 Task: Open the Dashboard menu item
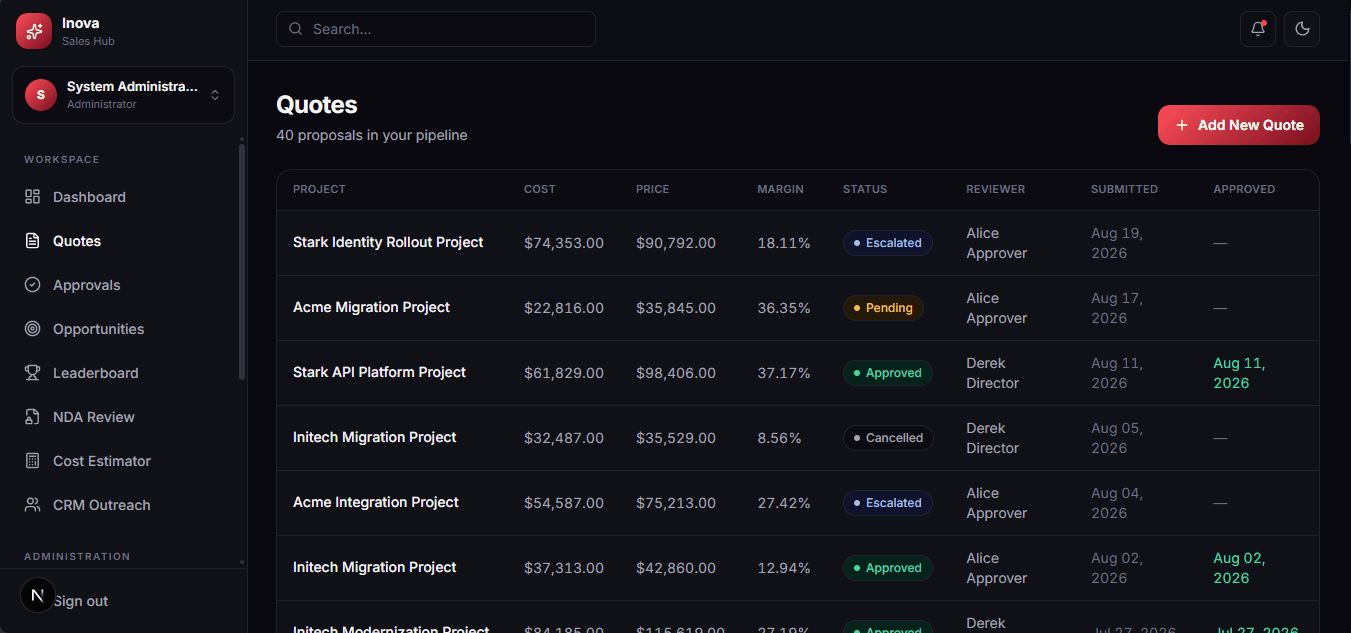coord(123,197)
